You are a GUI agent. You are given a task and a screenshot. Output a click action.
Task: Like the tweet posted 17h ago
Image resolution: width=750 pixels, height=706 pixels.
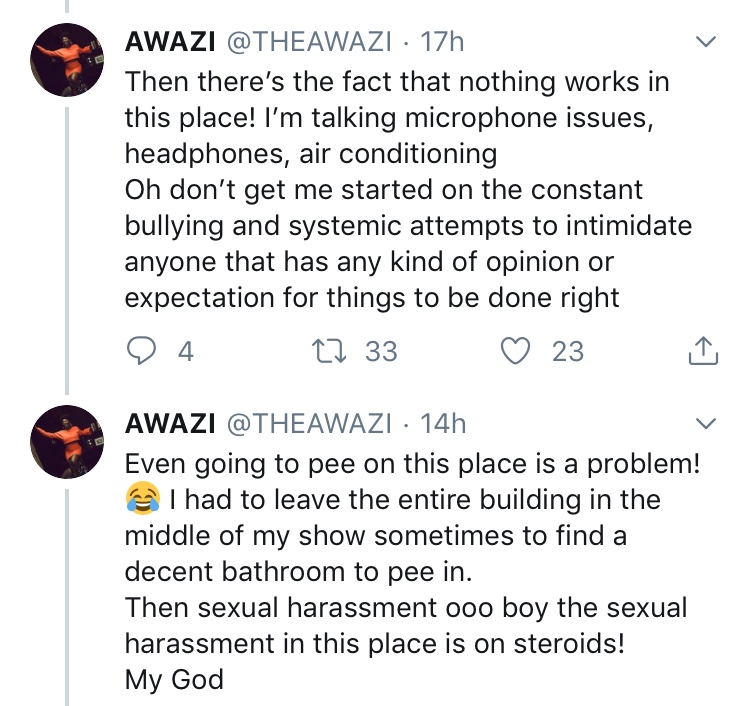click(x=515, y=351)
